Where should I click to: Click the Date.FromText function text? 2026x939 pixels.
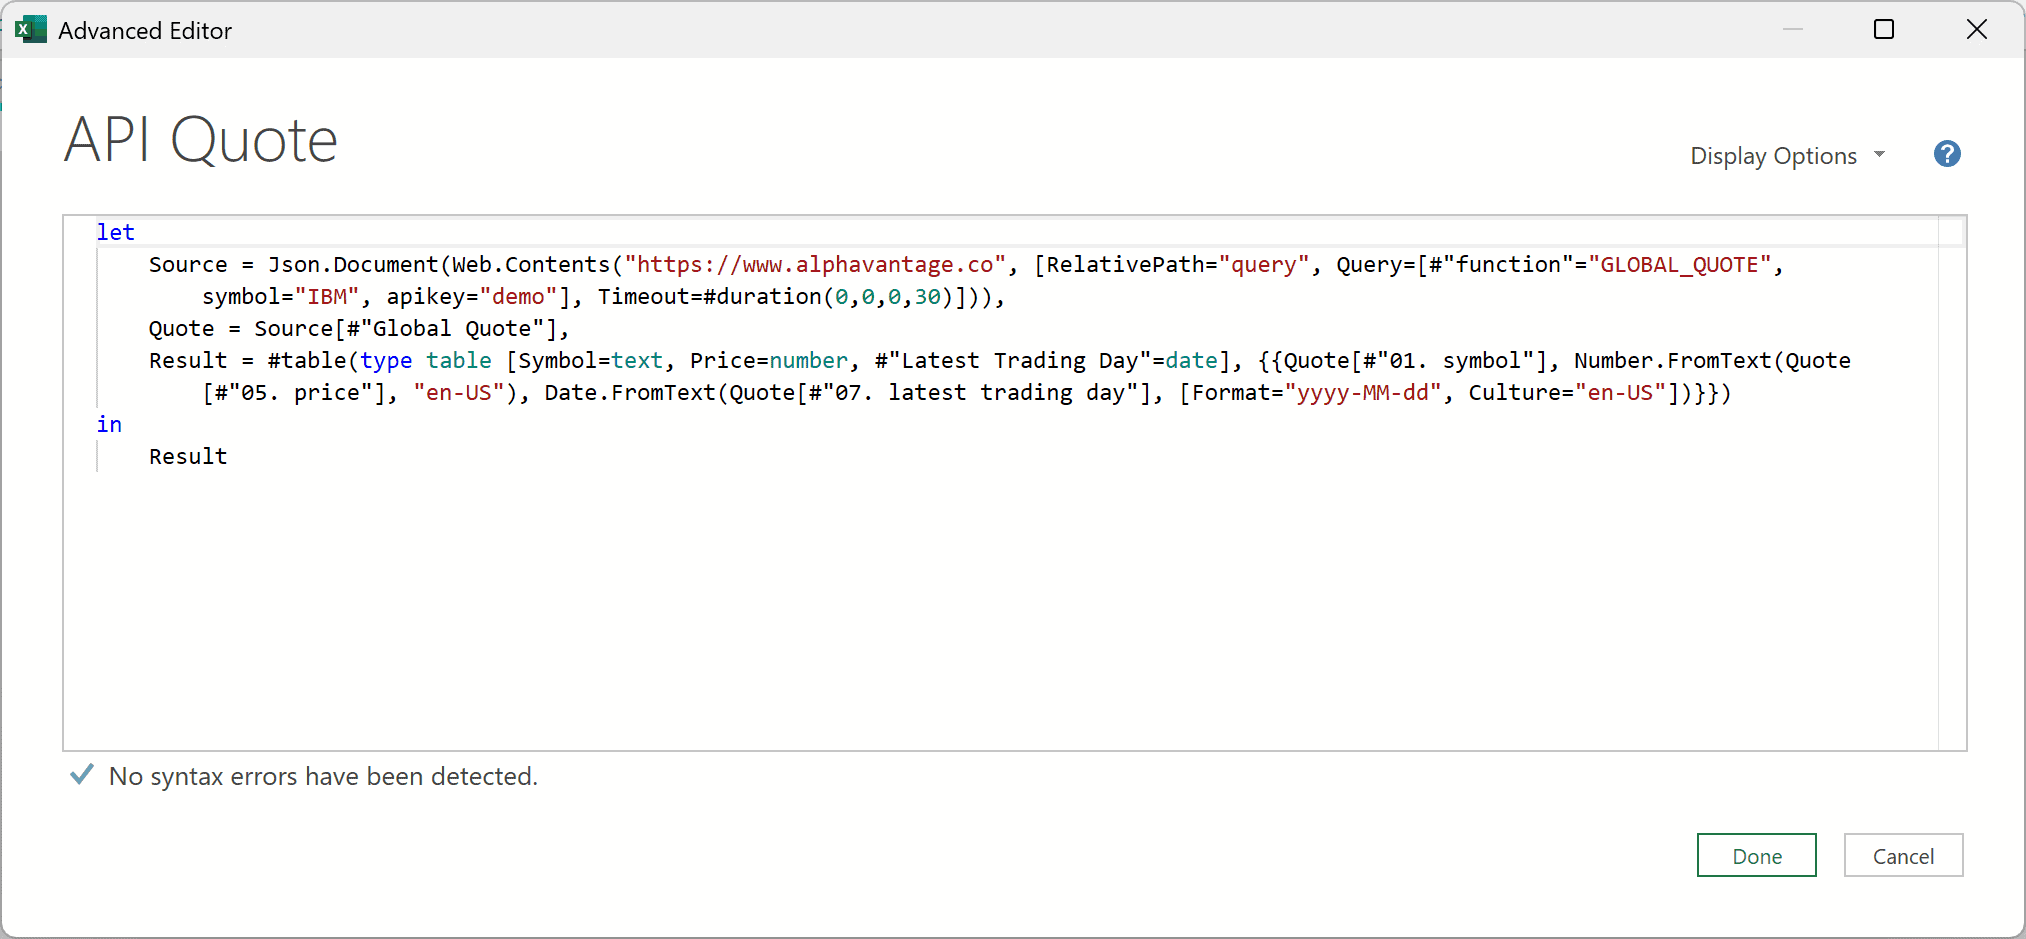pos(630,392)
